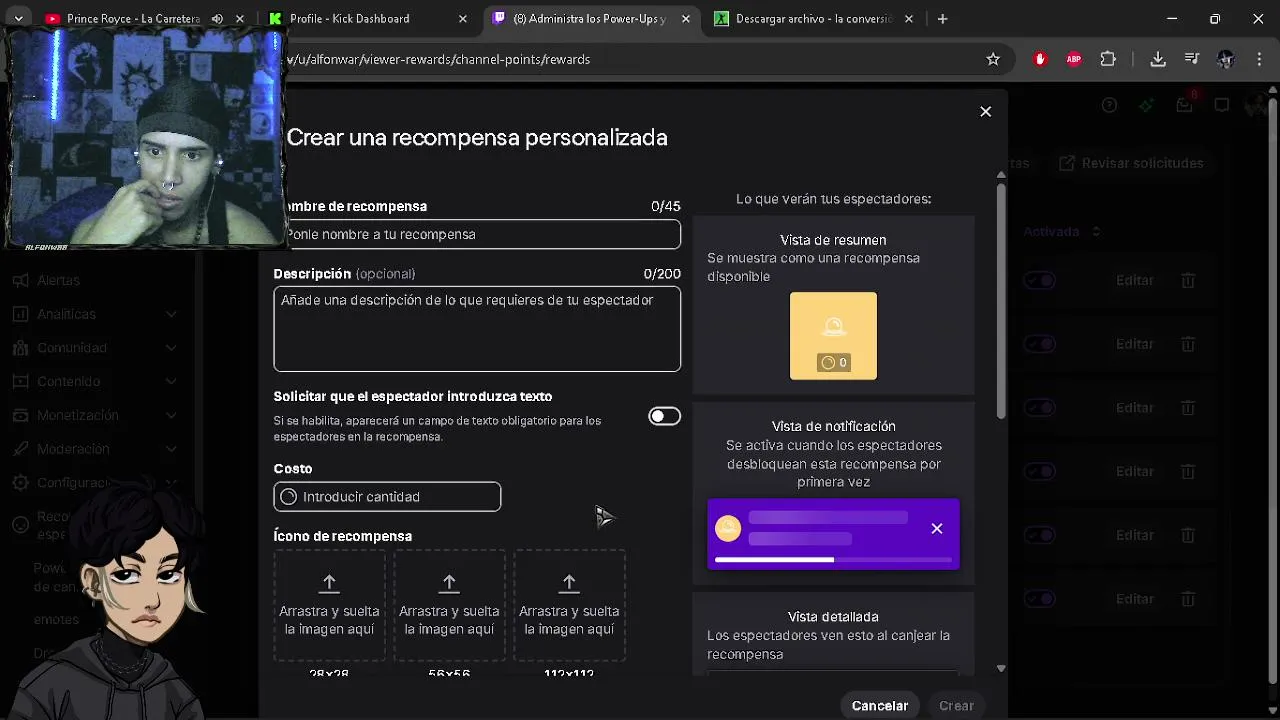Click the green sparkle icon in Twitch header

click(1147, 105)
